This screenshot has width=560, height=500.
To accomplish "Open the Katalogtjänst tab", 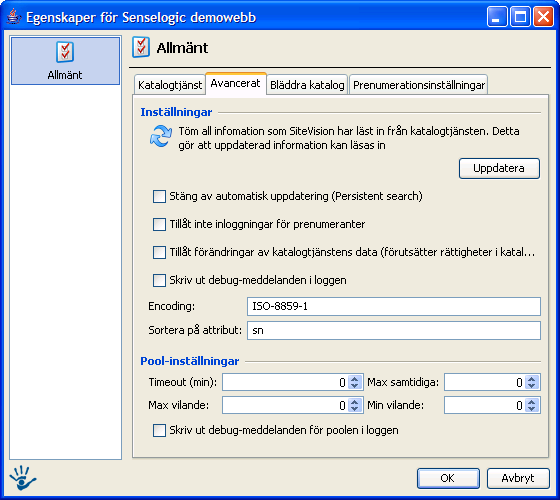I will (170, 85).
